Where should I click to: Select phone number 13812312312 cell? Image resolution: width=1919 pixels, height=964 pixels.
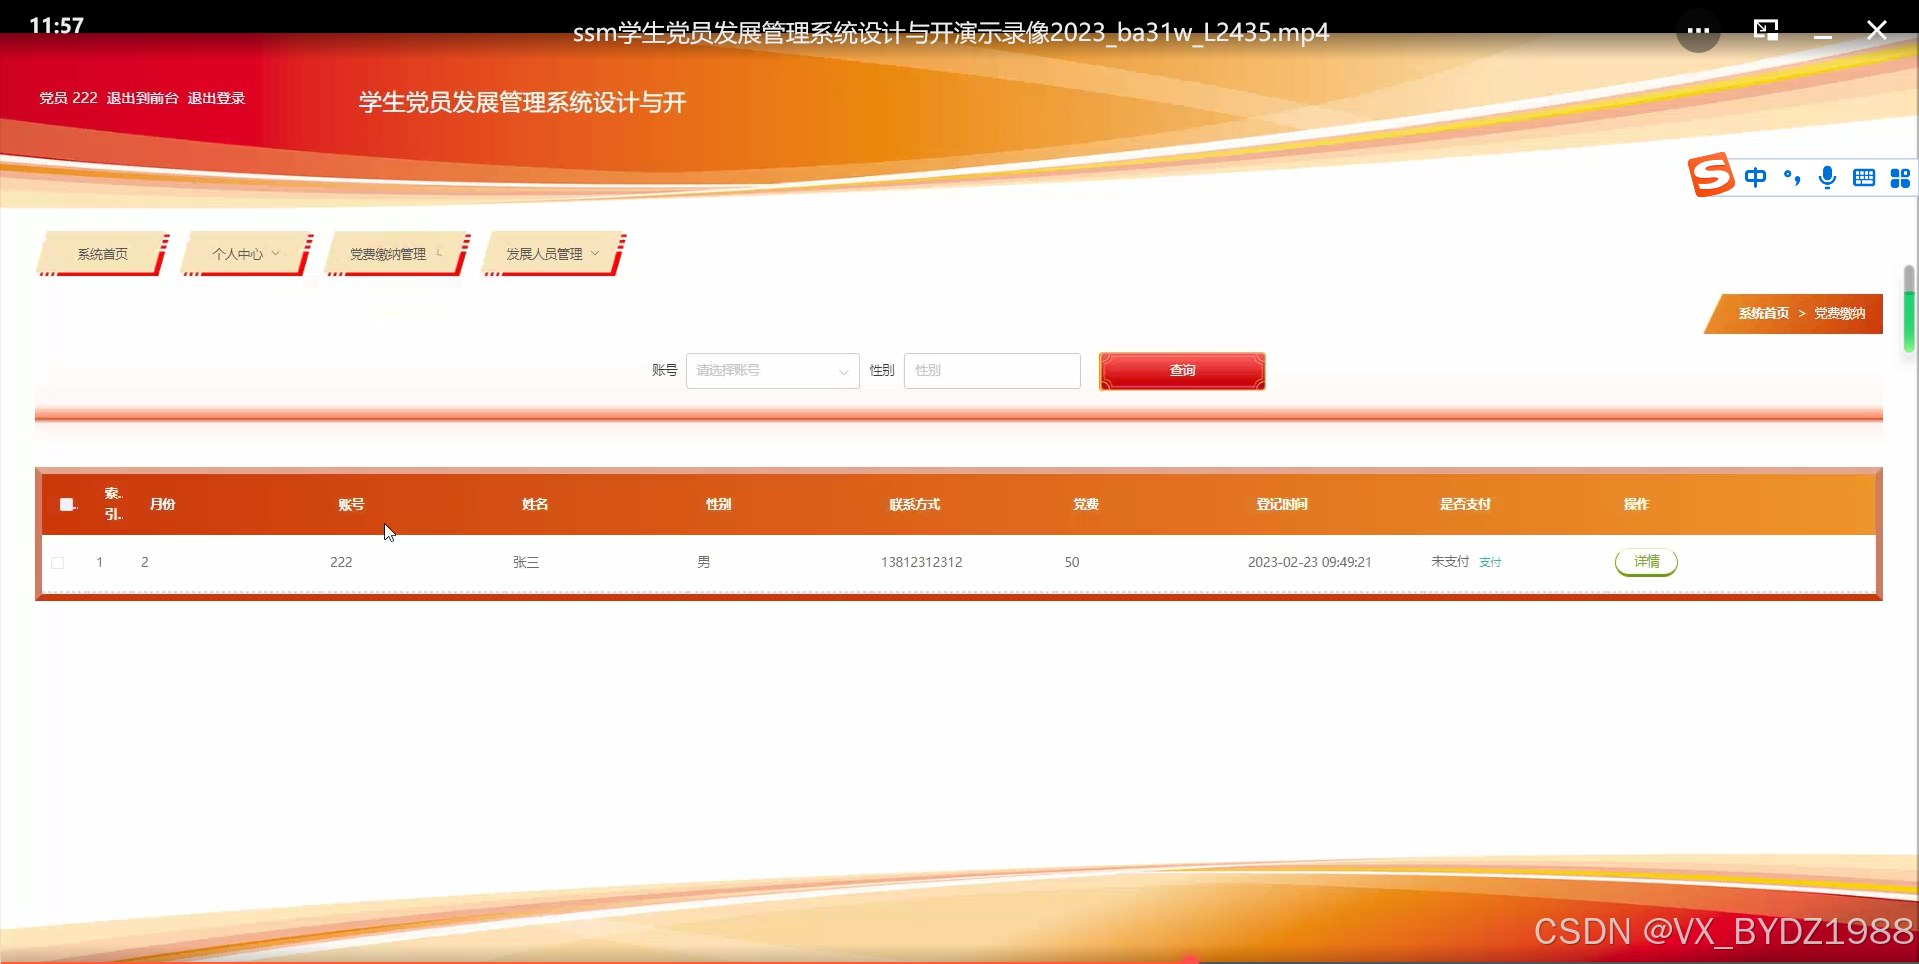921,563
